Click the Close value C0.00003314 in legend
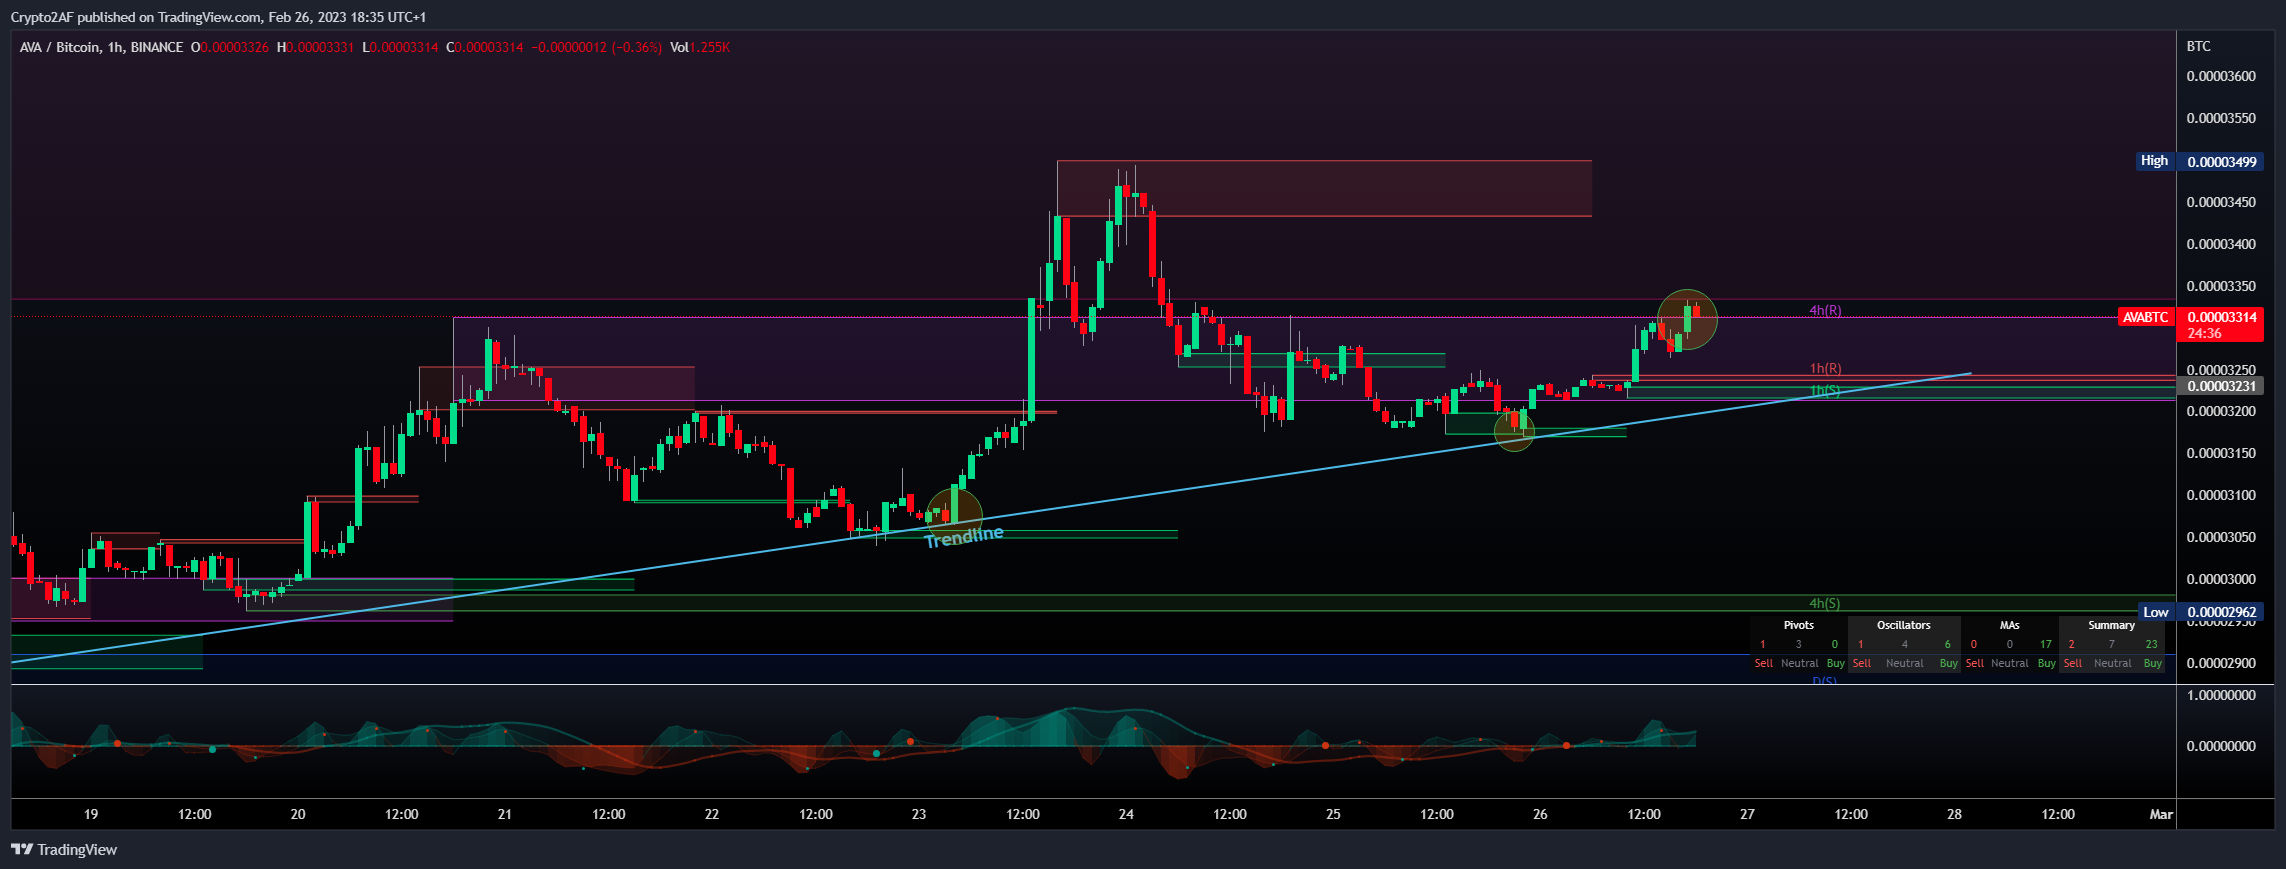 point(485,47)
